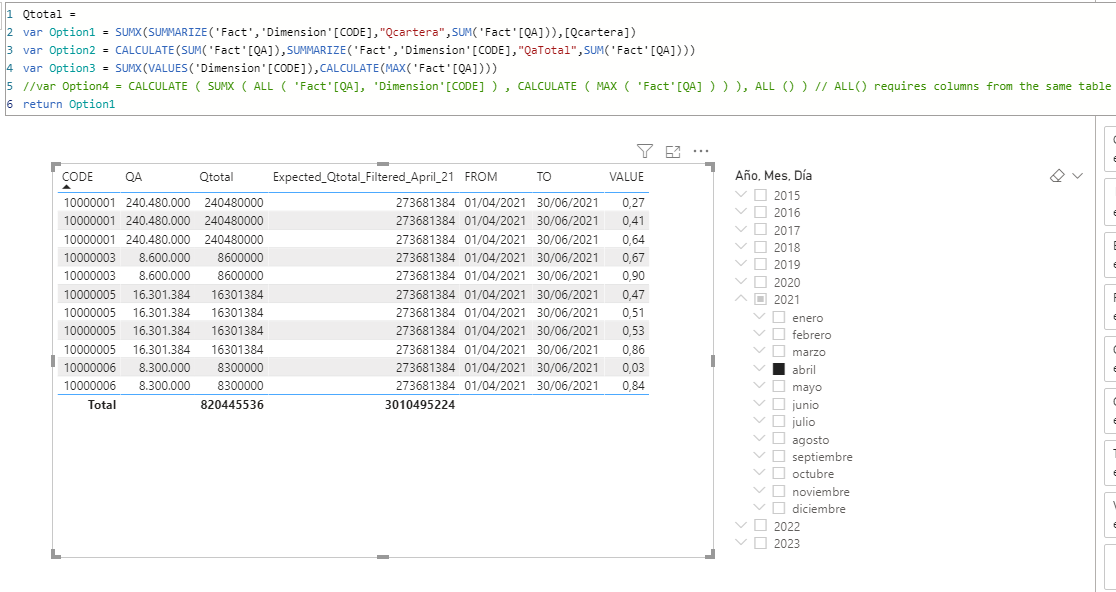Select the VALUE cell 0,03

tap(633, 368)
